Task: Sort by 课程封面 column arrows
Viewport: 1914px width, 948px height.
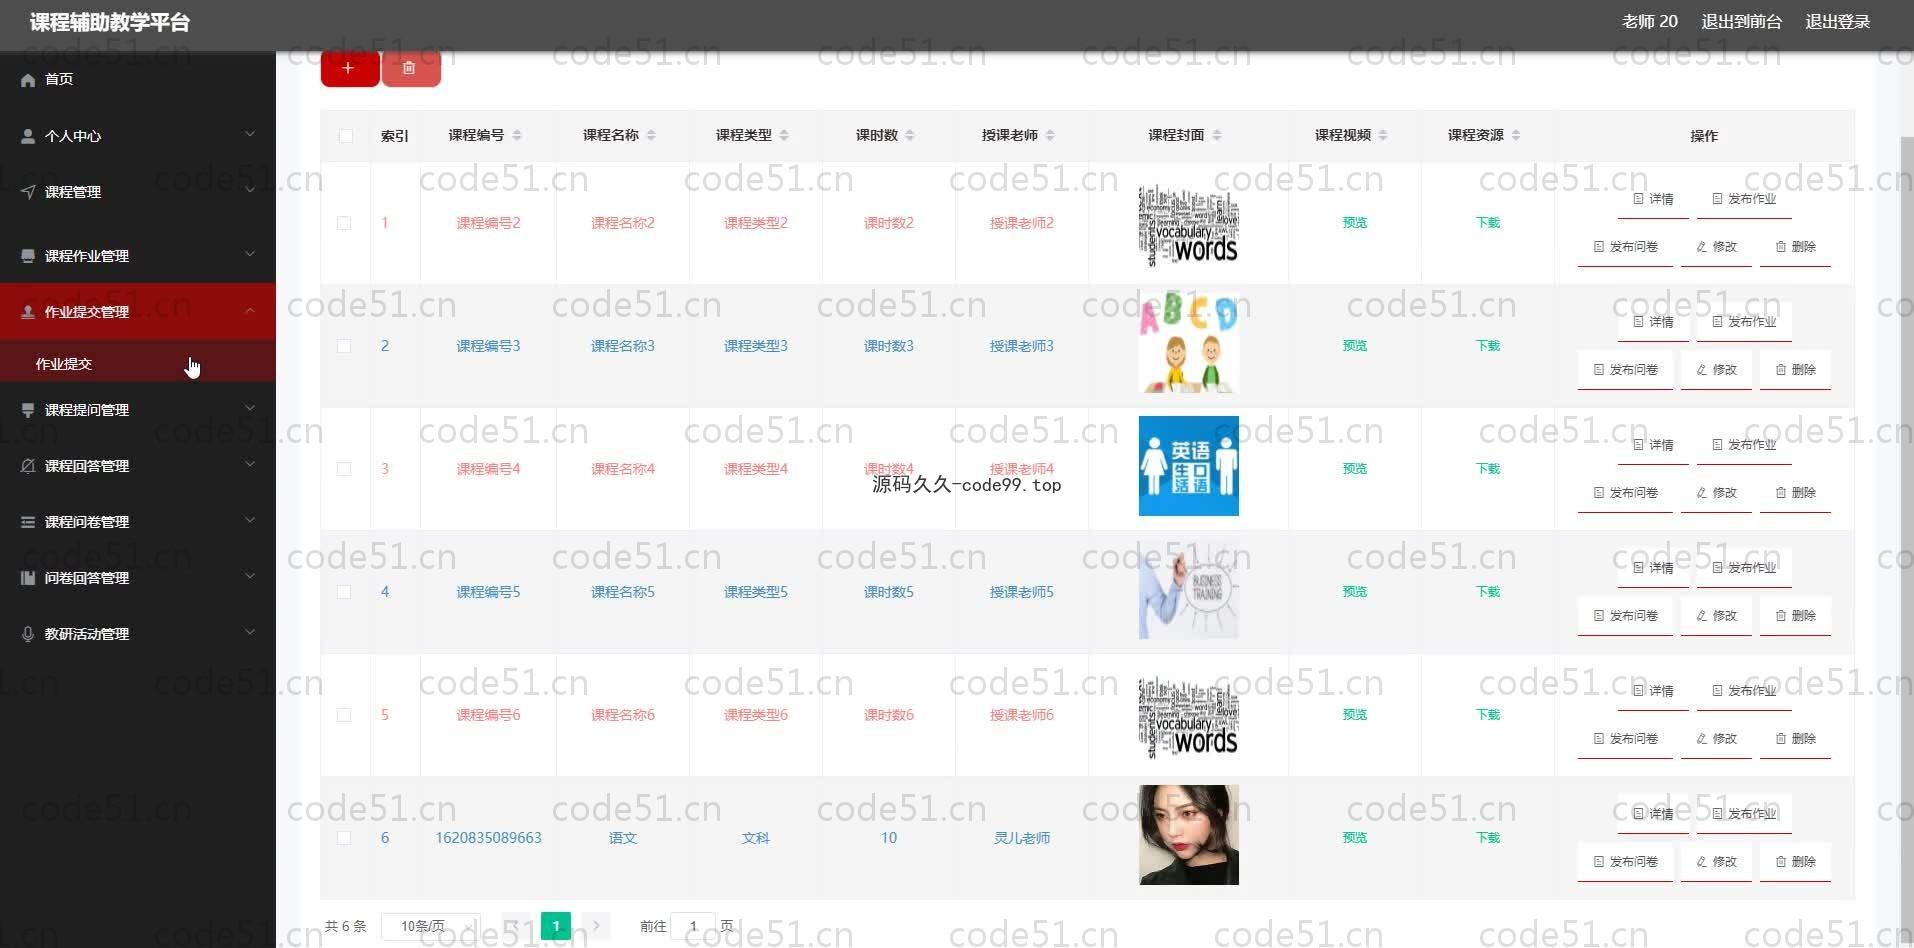Action: click(1217, 135)
